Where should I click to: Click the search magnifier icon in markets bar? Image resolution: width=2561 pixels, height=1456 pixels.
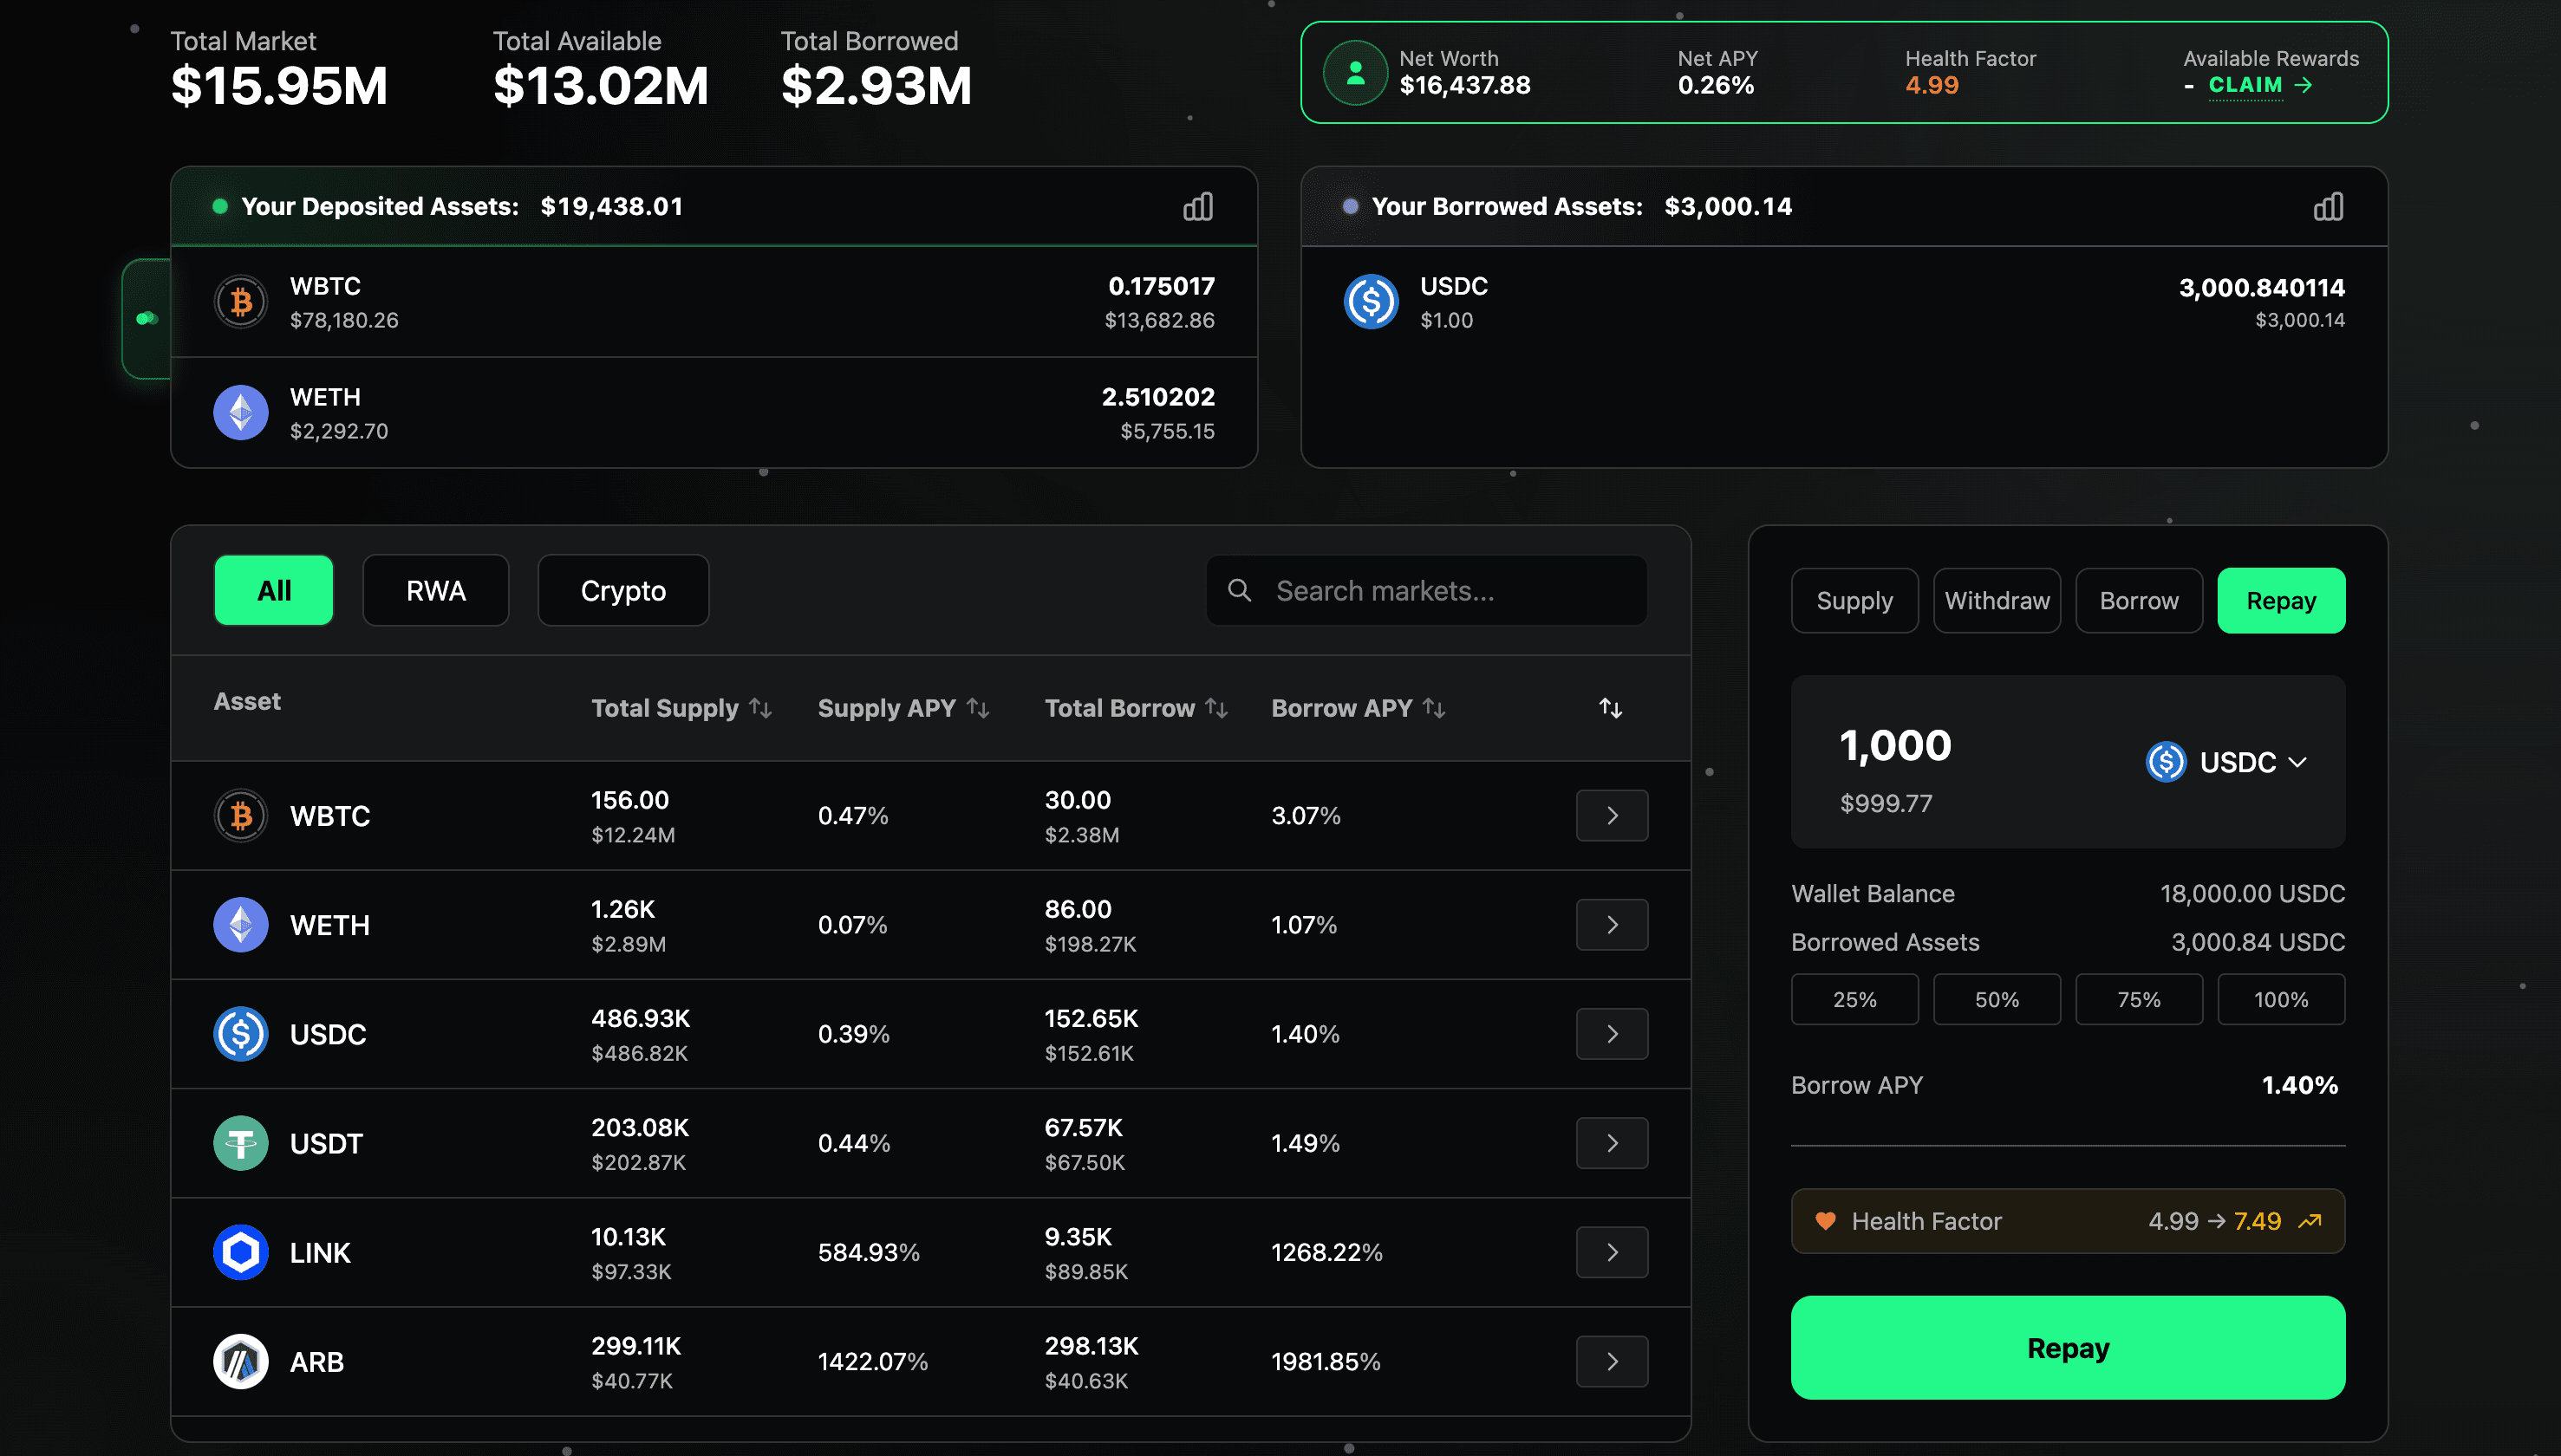[x=1239, y=590]
